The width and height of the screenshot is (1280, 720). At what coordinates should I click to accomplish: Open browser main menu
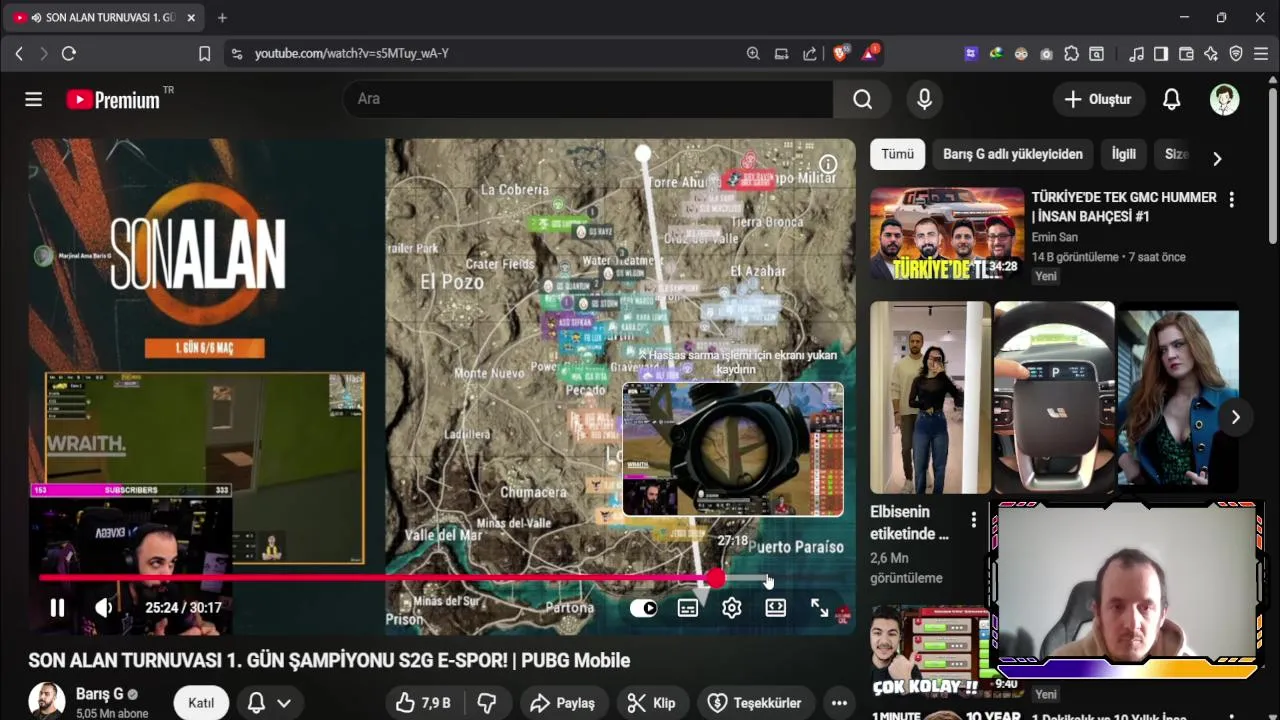[x=1261, y=53]
